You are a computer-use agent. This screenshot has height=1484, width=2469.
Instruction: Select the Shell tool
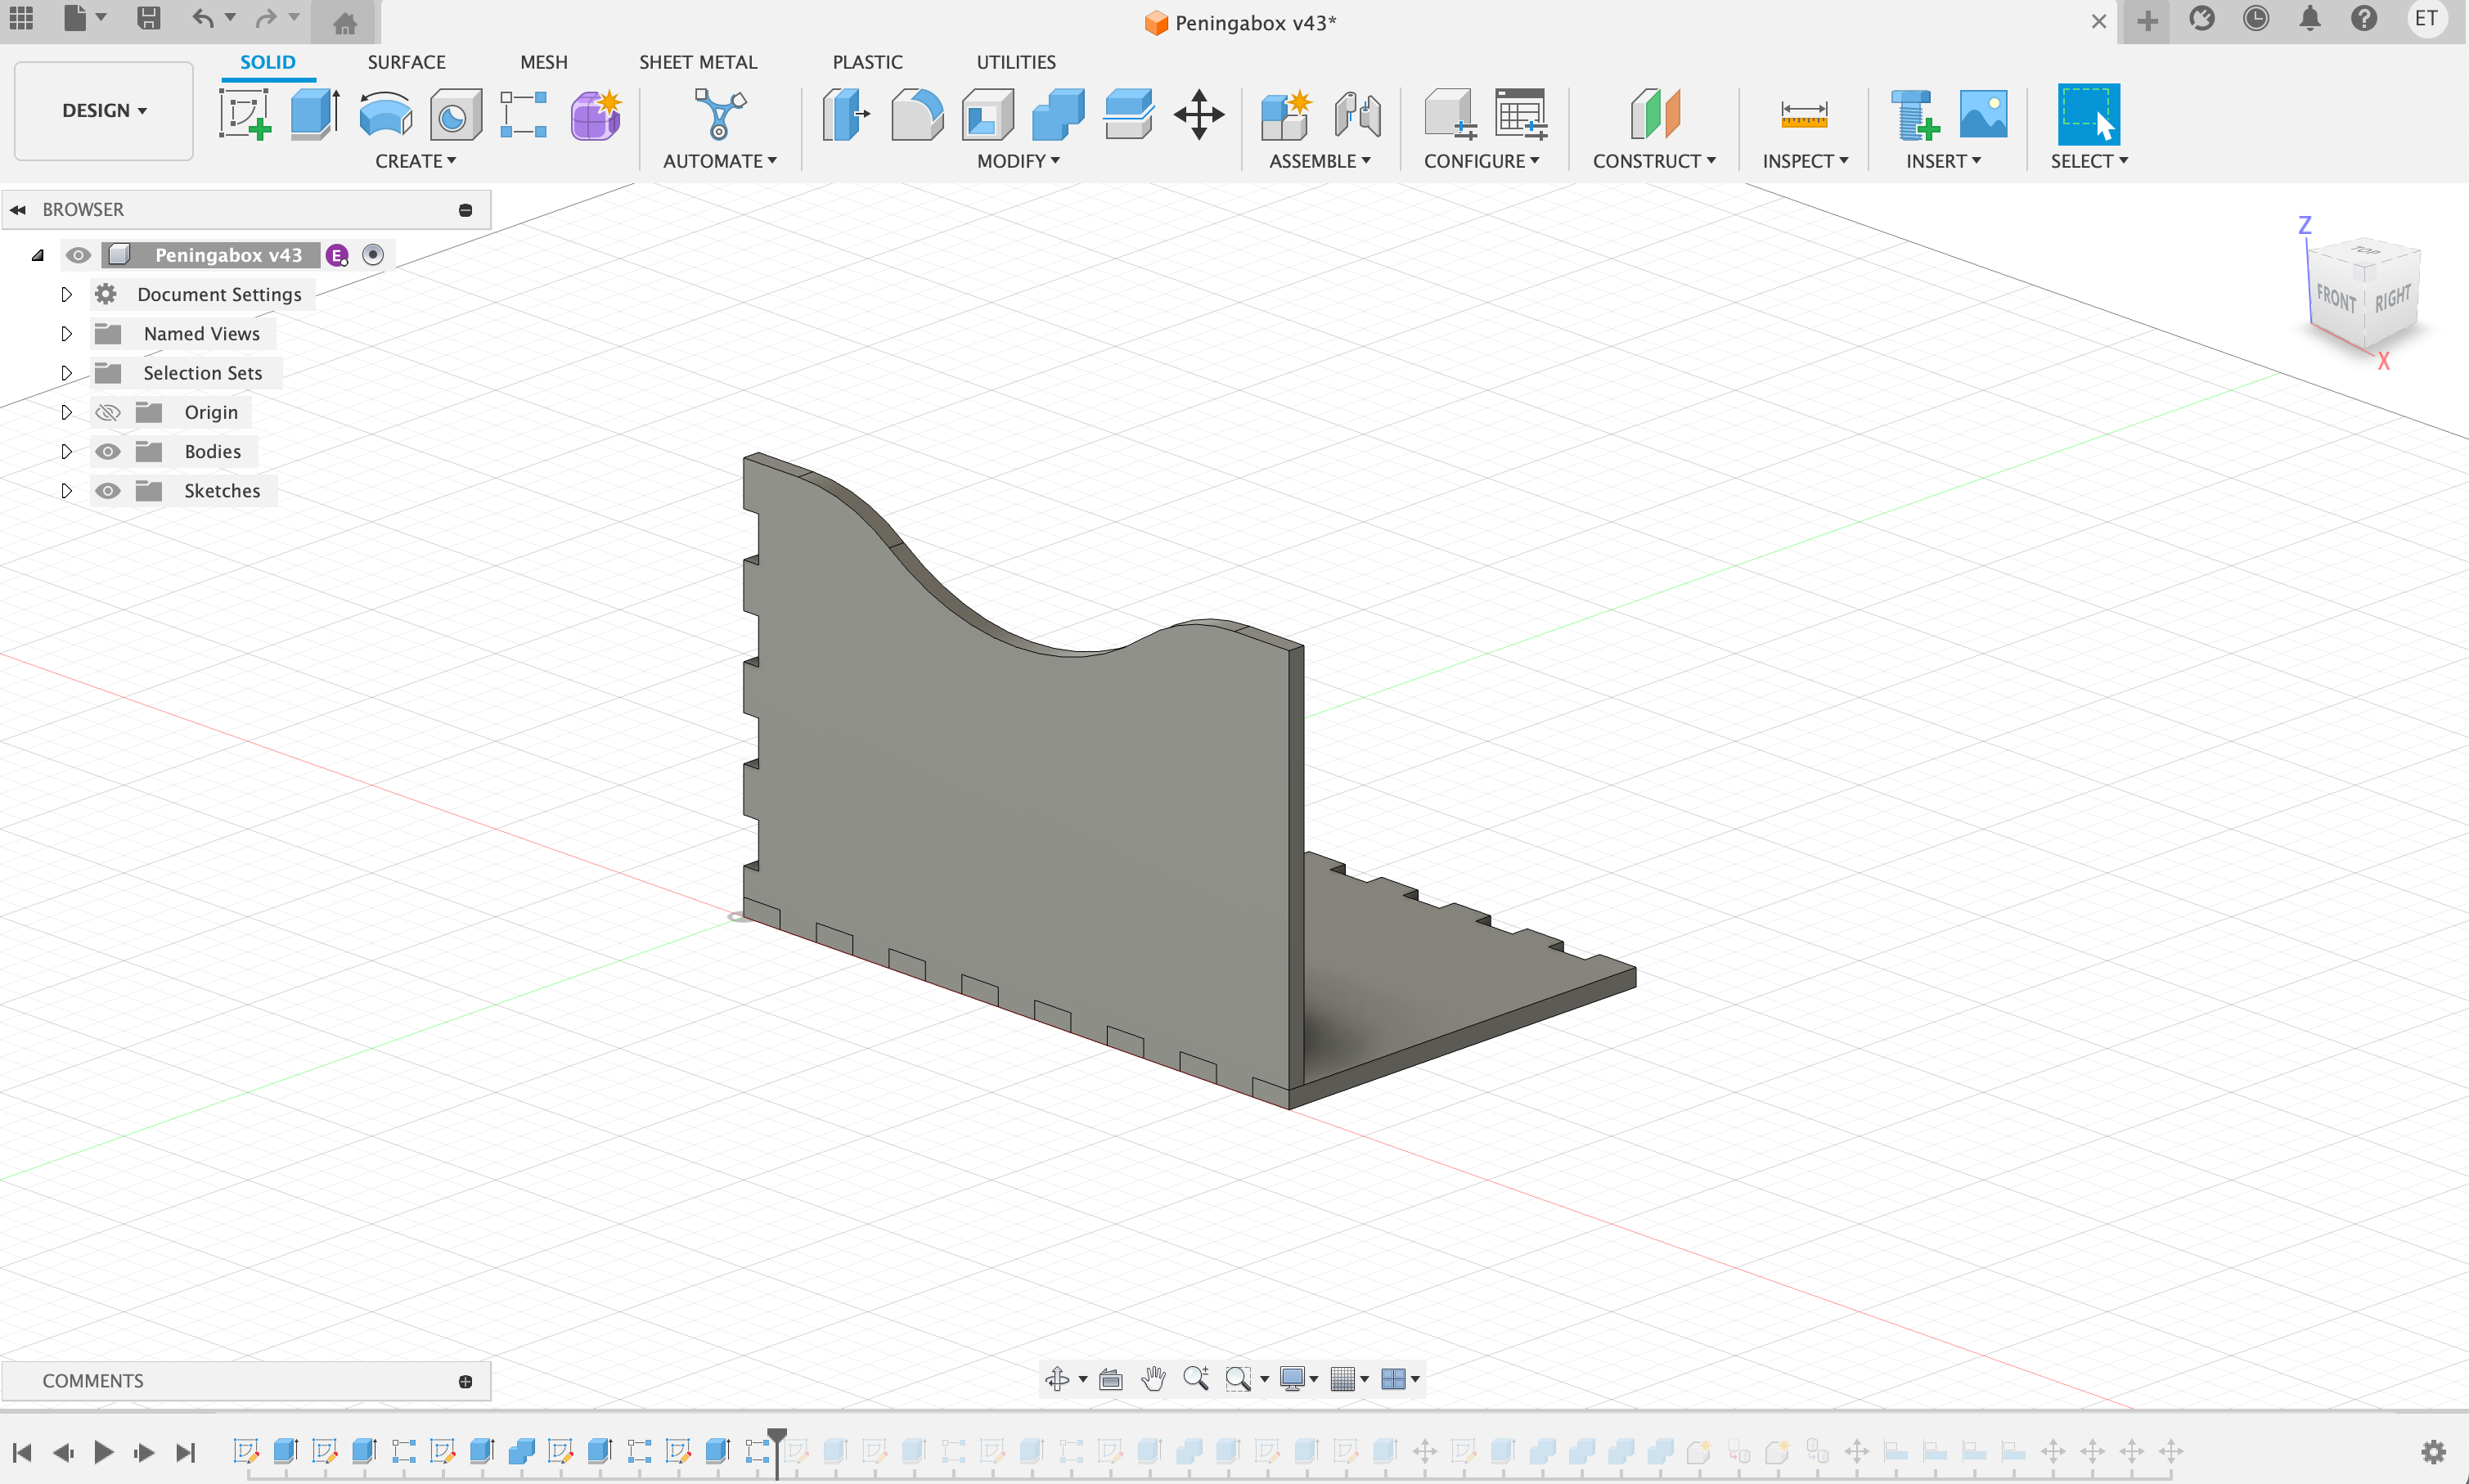987,114
